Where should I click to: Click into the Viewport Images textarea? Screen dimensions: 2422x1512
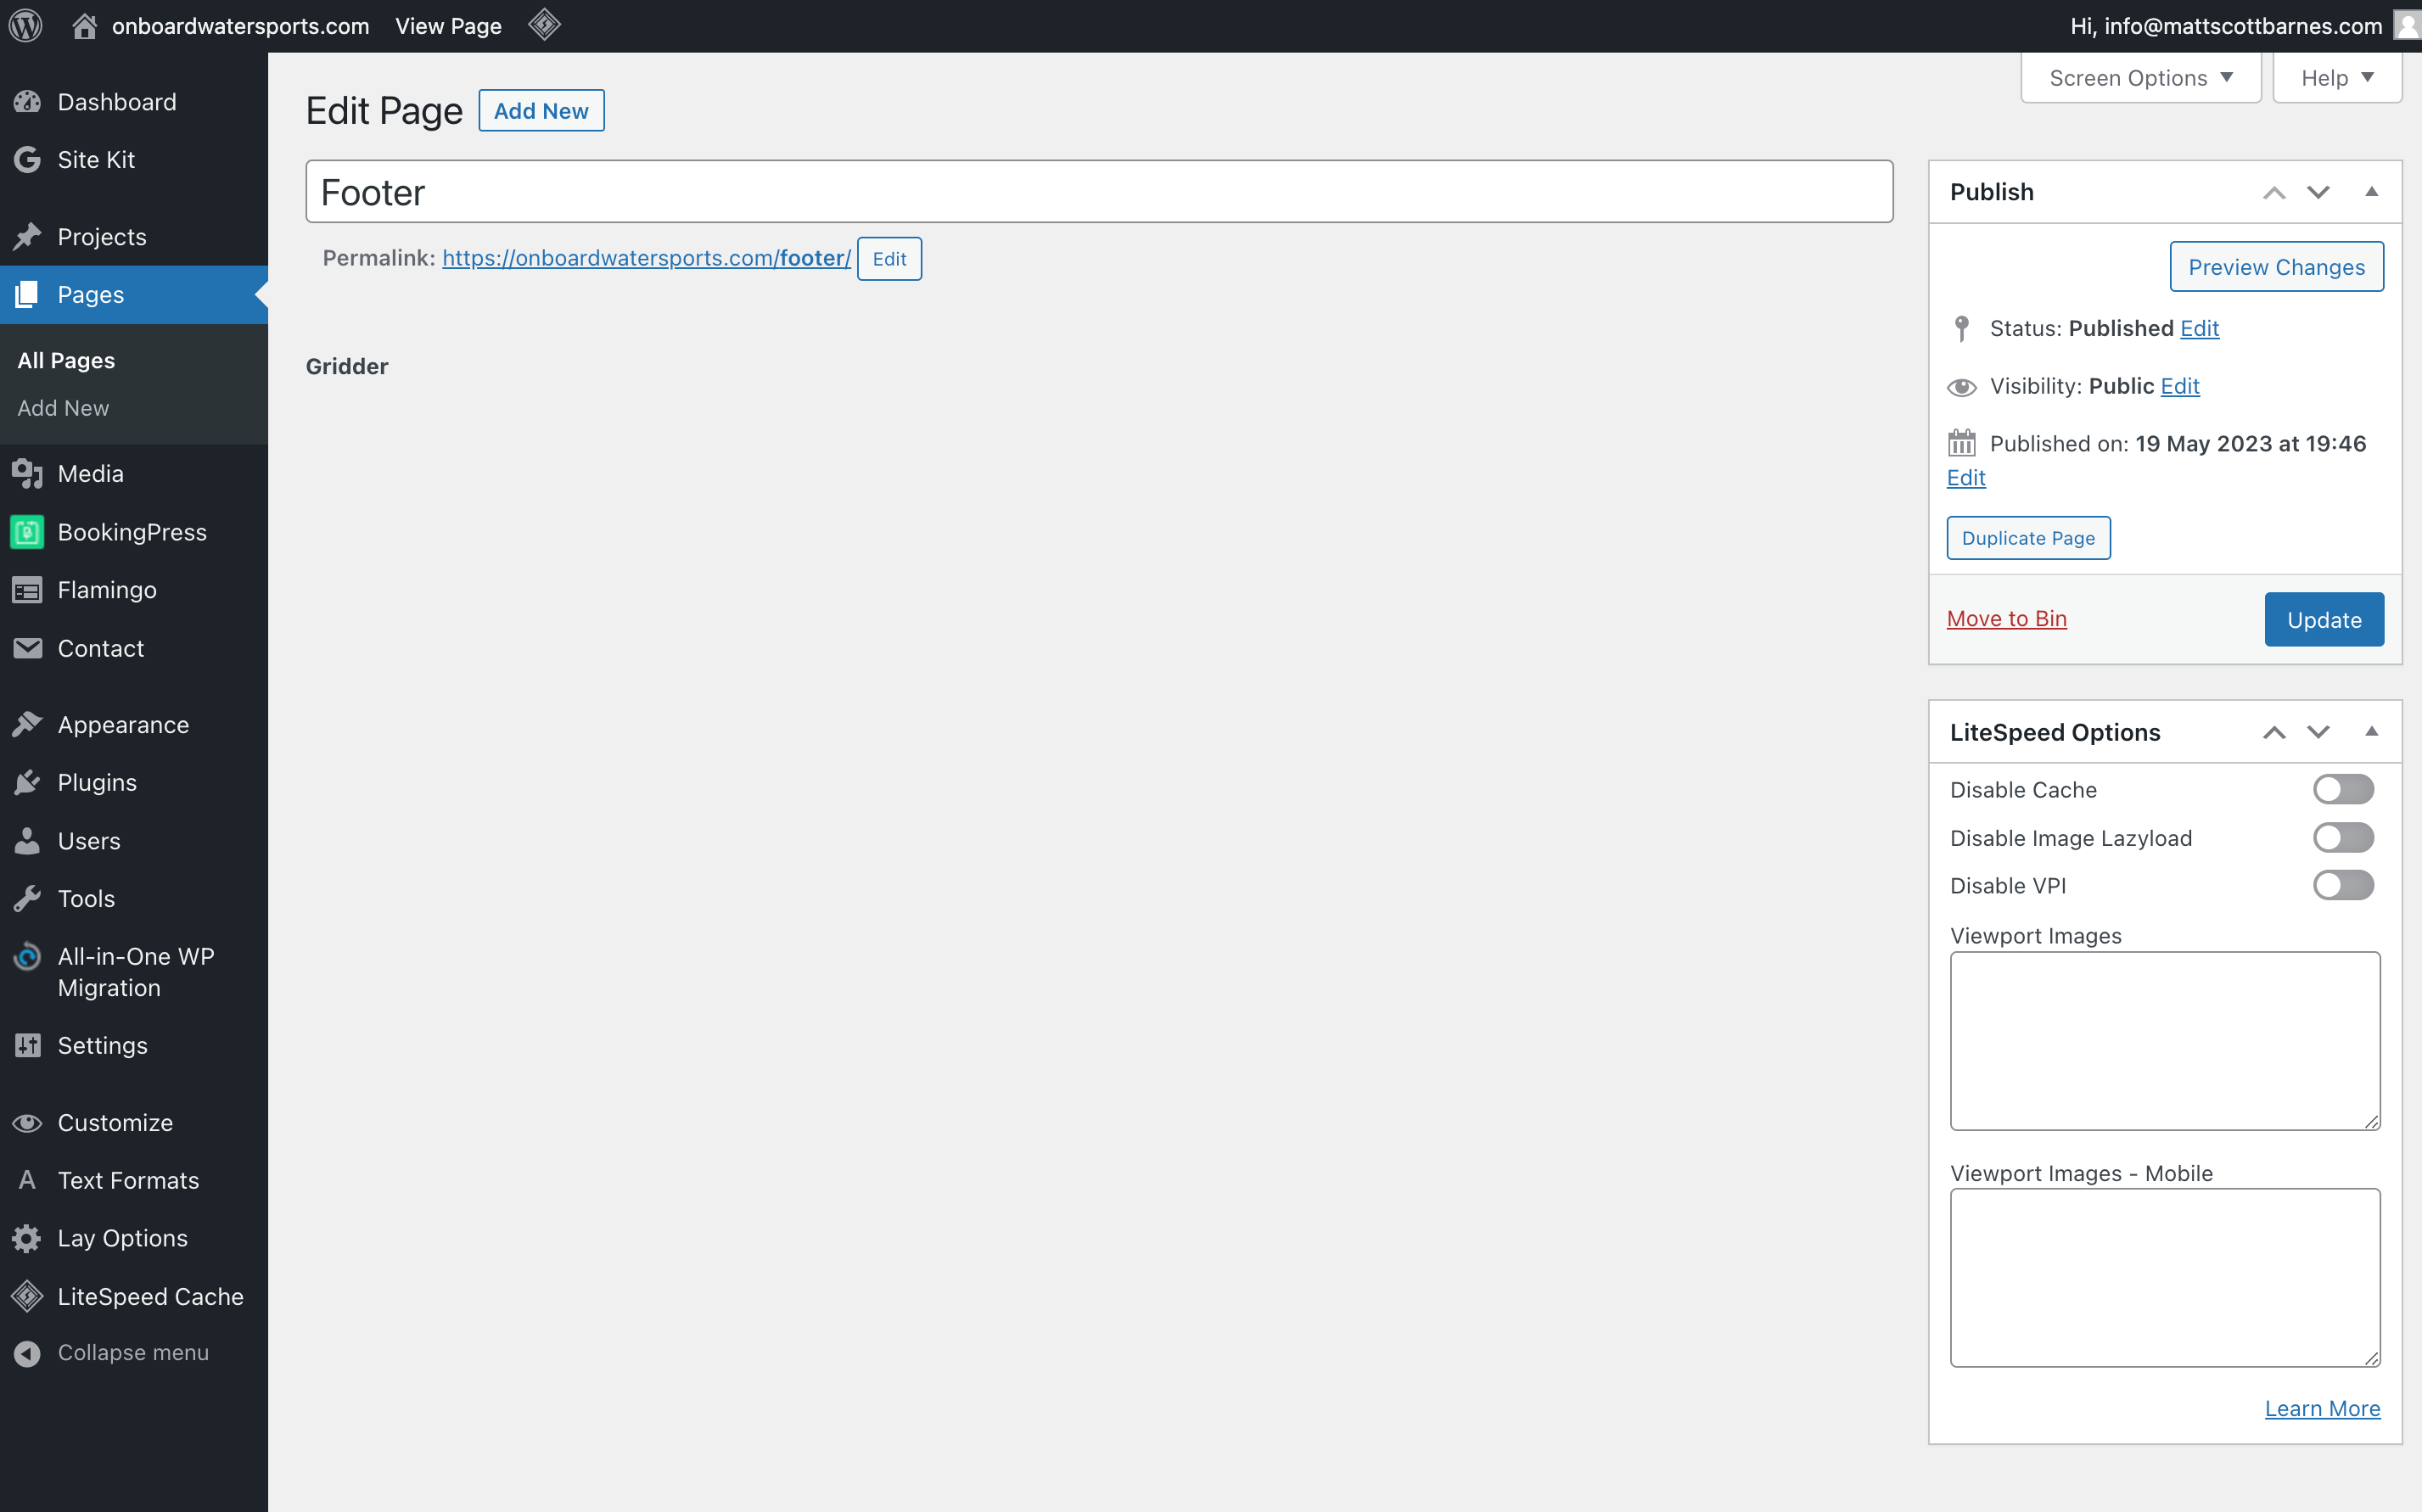[2164, 1041]
